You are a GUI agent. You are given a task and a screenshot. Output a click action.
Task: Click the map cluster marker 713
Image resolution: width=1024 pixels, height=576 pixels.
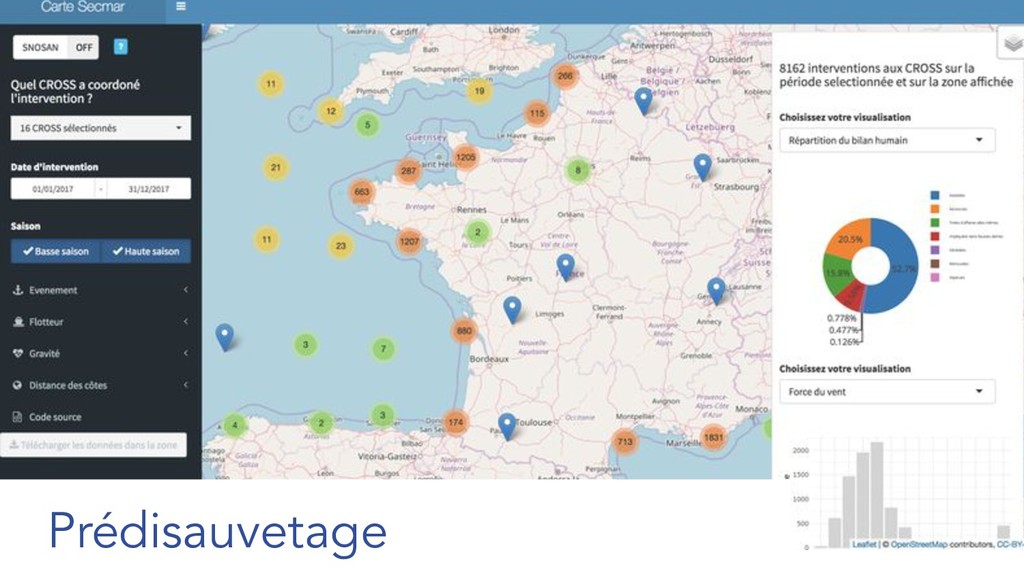pos(625,441)
